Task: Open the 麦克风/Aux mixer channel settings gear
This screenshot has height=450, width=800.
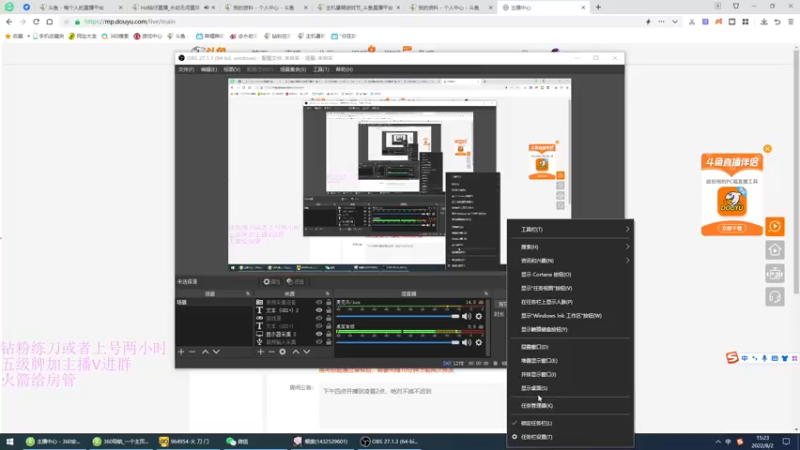Action: [479, 316]
